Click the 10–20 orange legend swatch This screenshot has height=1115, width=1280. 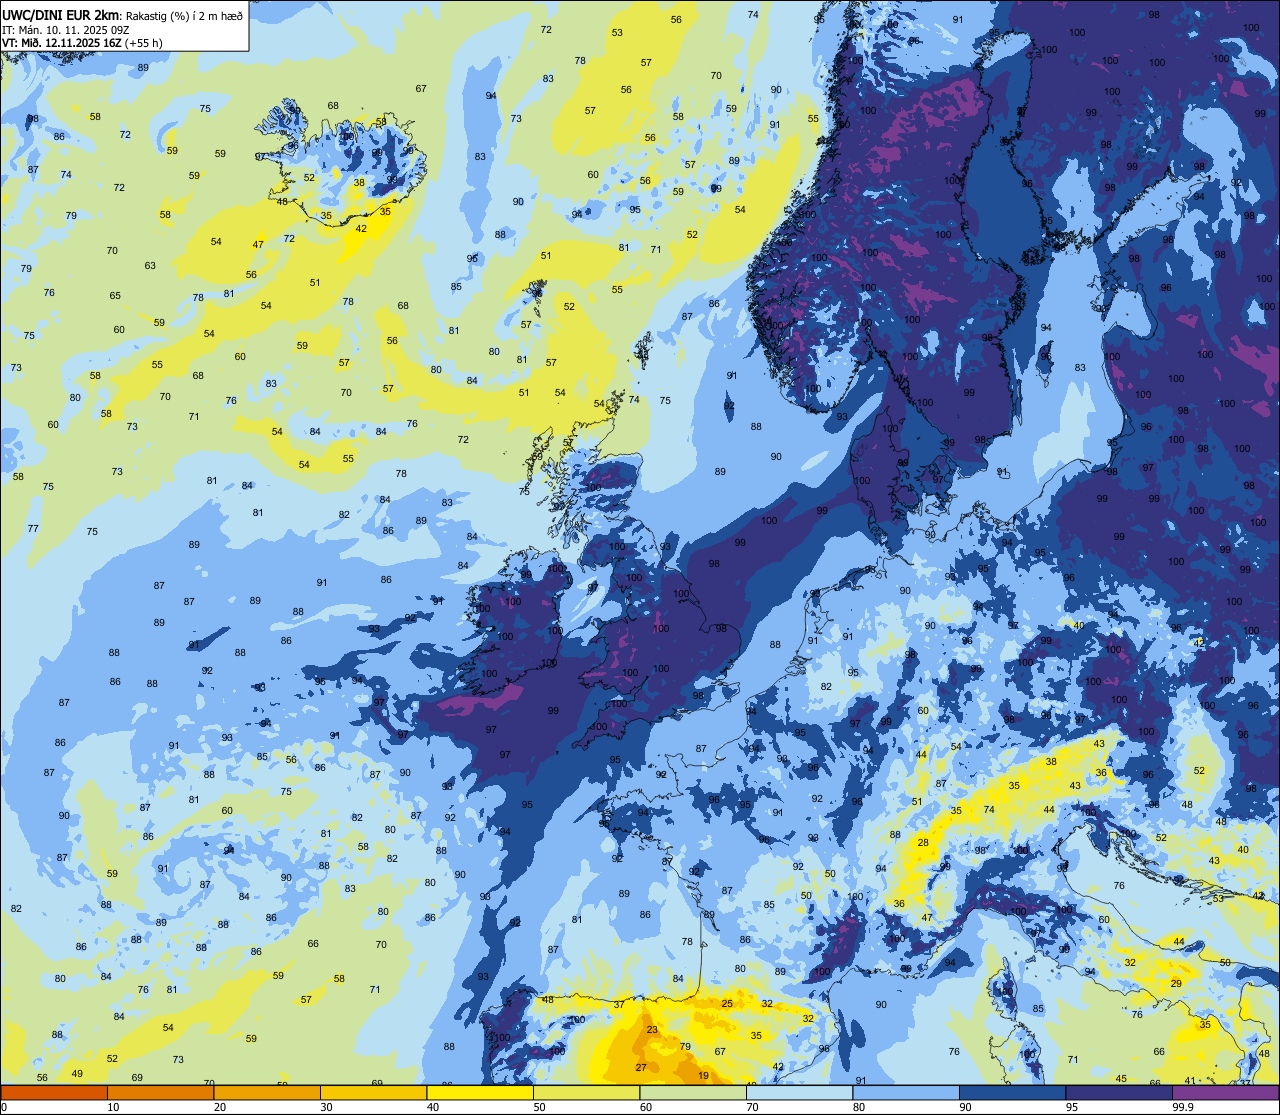click(160, 1092)
